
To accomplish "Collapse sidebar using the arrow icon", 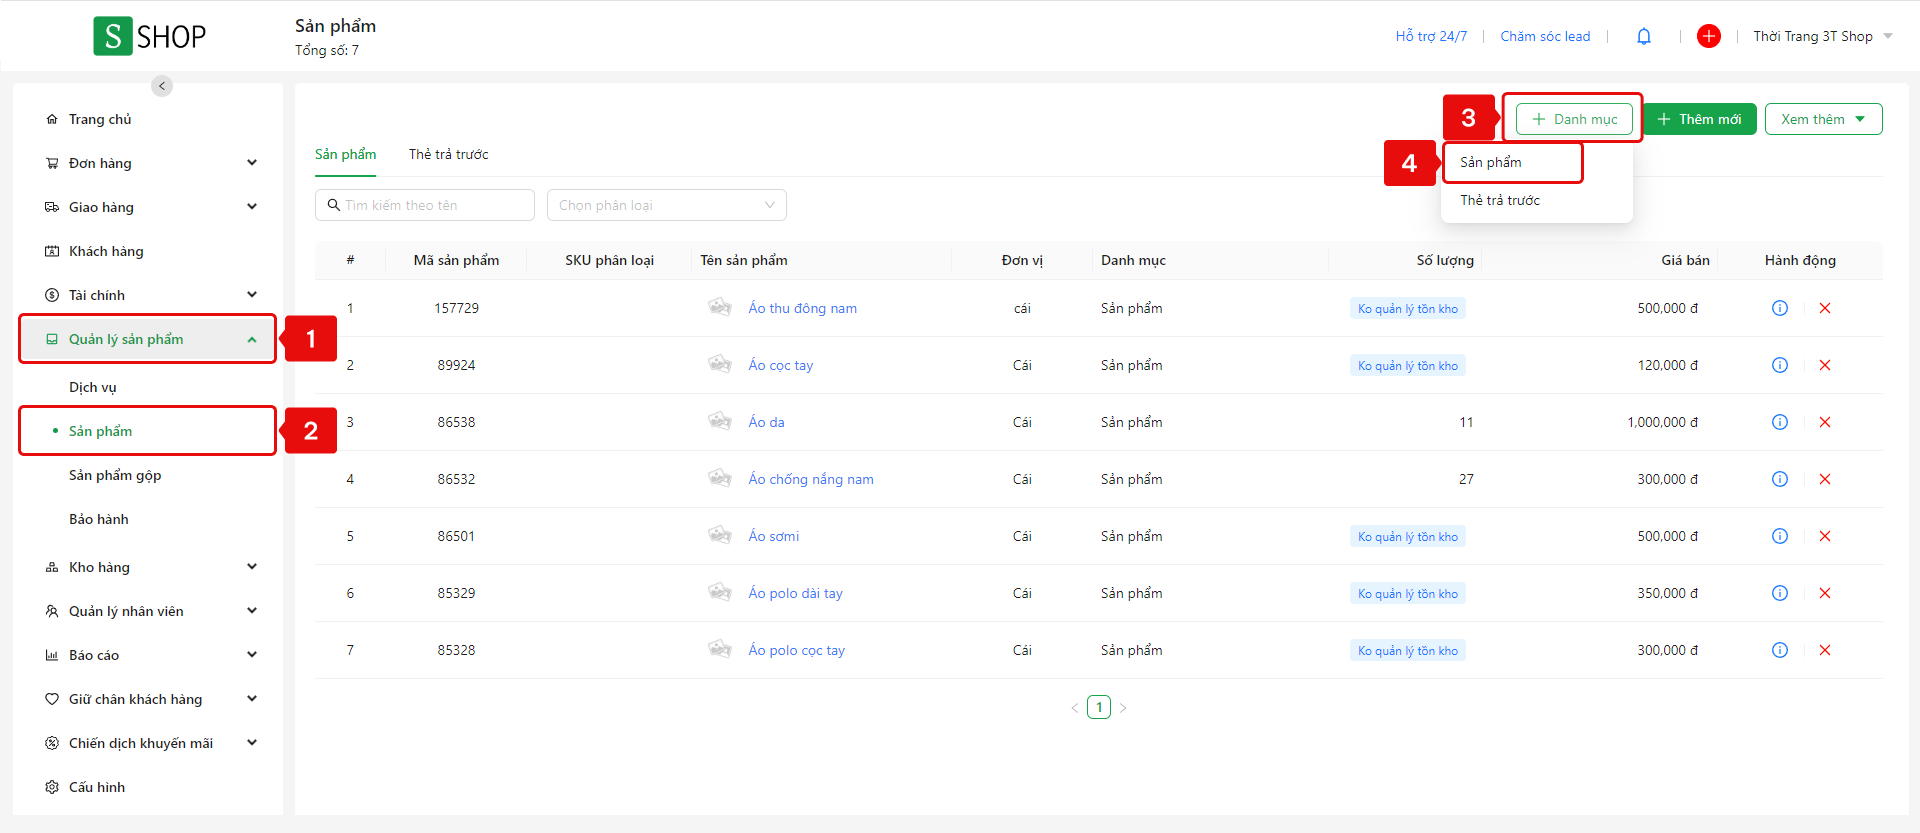I will (162, 86).
